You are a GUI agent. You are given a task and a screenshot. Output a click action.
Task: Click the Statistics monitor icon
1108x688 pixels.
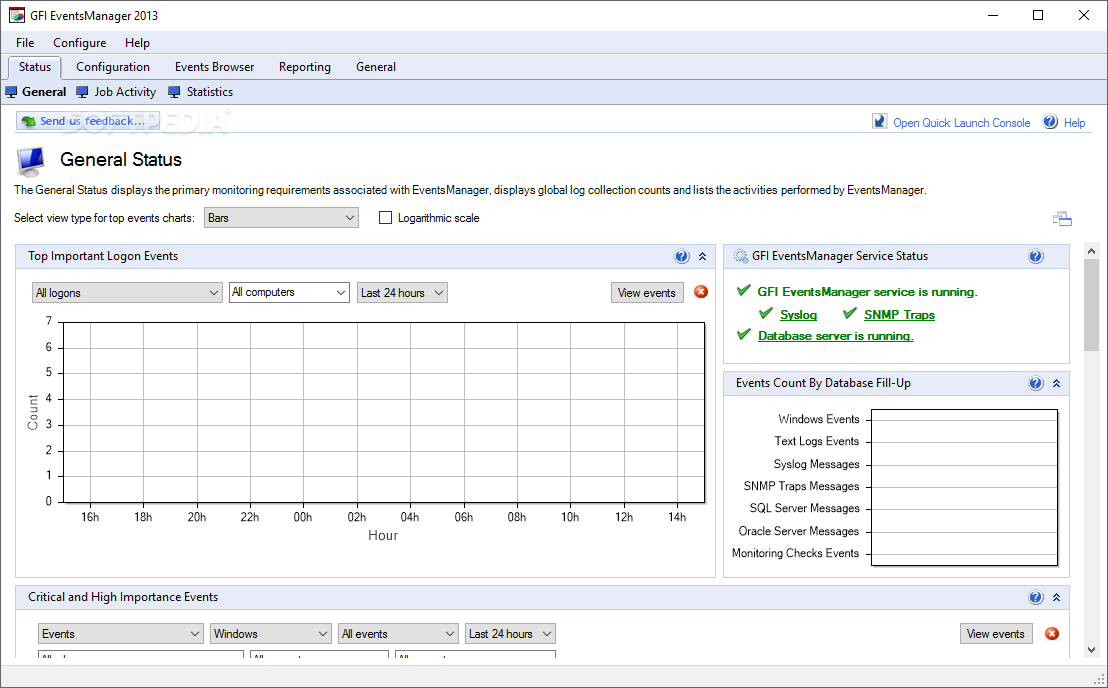tap(175, 92)
